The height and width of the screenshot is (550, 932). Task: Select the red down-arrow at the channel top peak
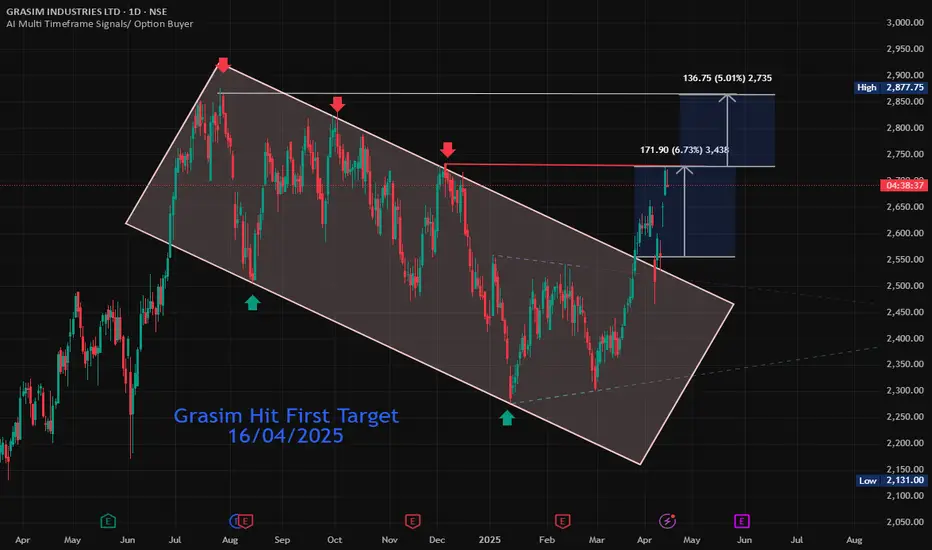click(x=223, y=65)
